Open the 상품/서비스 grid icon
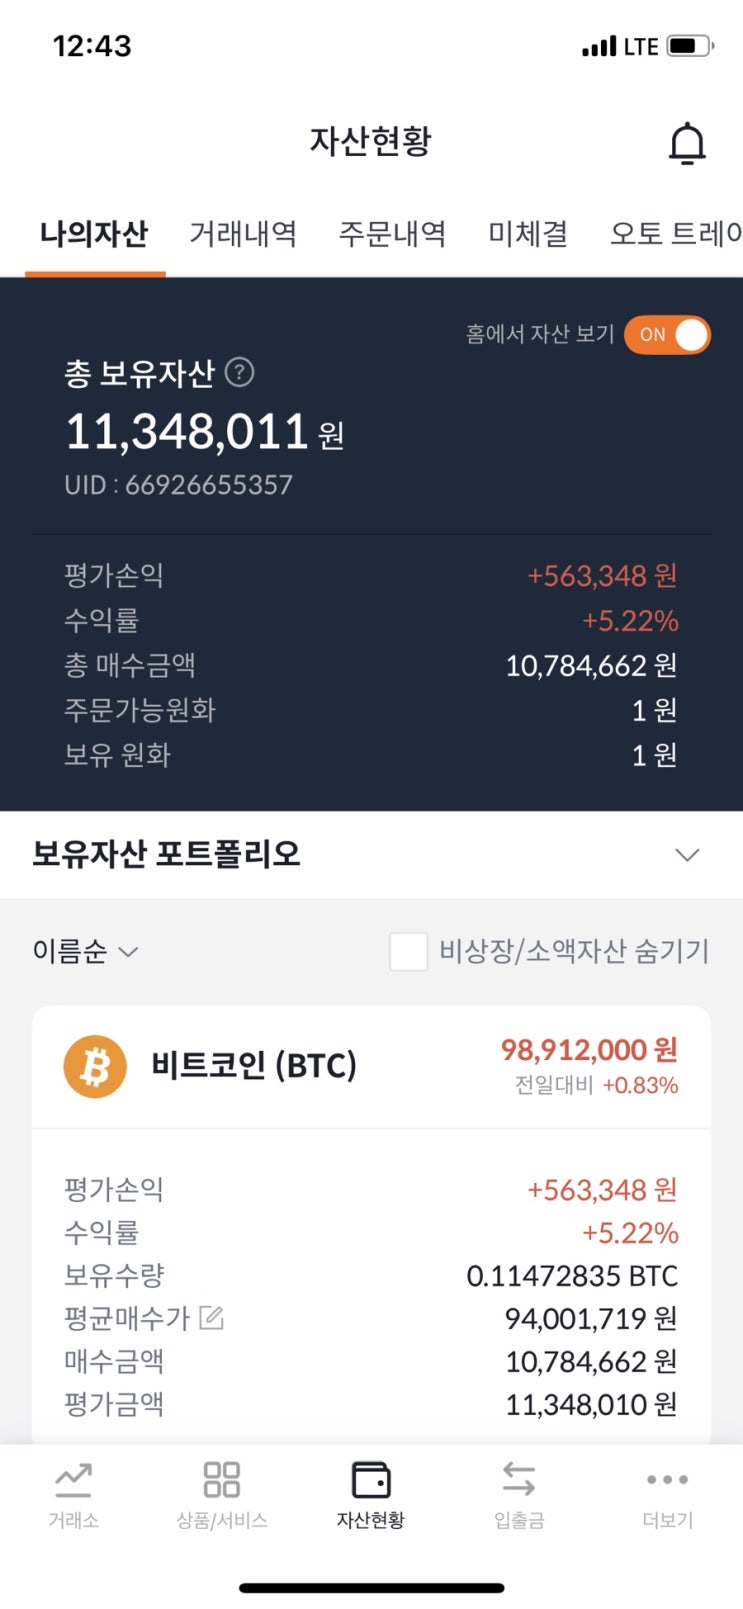This screenshot has height=1609, width=743. pyautogui.click(x=221, y=1479)
